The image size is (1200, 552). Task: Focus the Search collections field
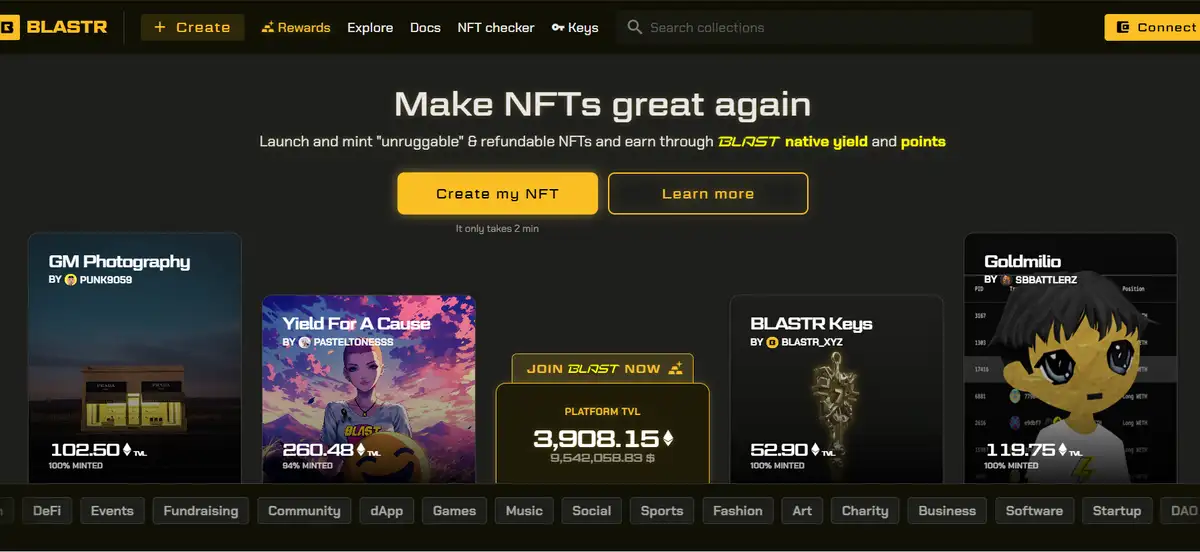(824, 28)
